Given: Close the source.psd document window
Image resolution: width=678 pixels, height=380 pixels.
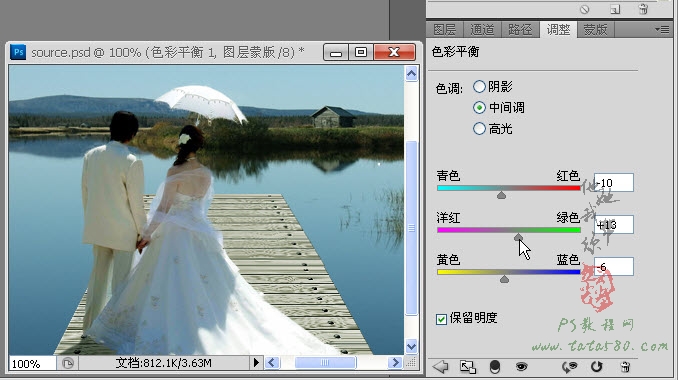Looking at the screenshot, I should (x=394, y=53).
